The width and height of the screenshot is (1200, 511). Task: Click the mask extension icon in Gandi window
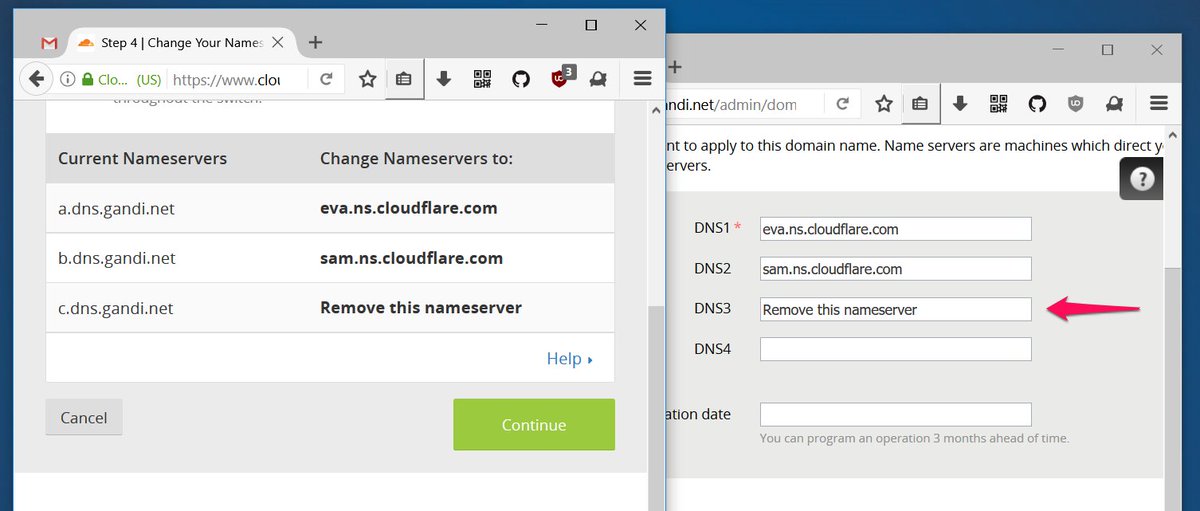pyautogui.click(x=1114, y=104)
